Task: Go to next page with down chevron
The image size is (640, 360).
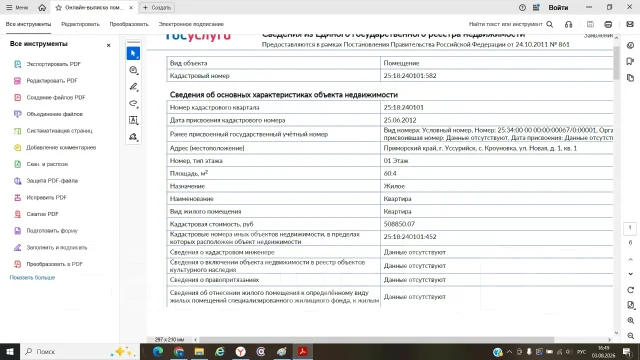Action: pos(630,274)
